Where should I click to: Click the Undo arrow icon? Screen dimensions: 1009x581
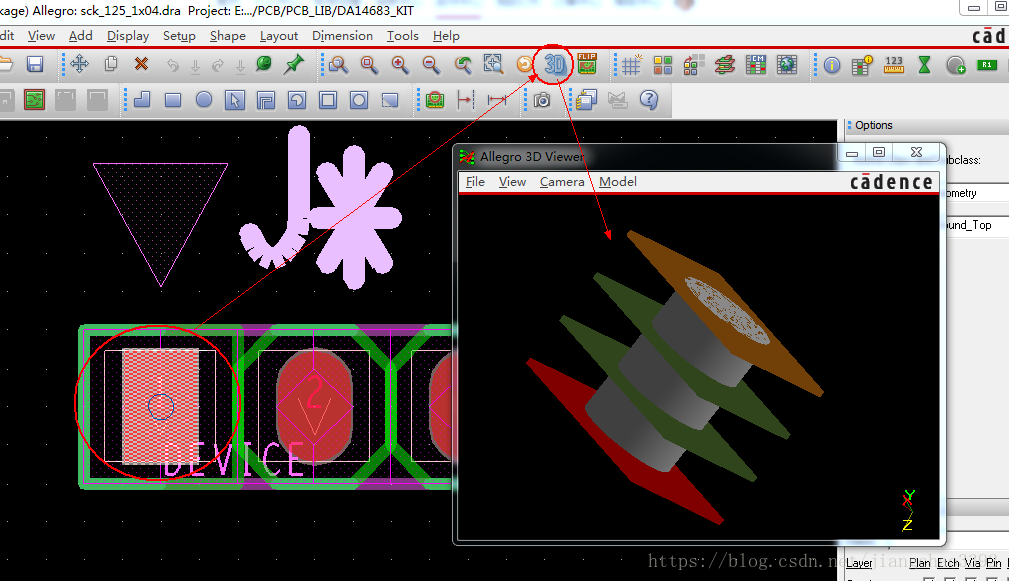click(x=172, y=65)
